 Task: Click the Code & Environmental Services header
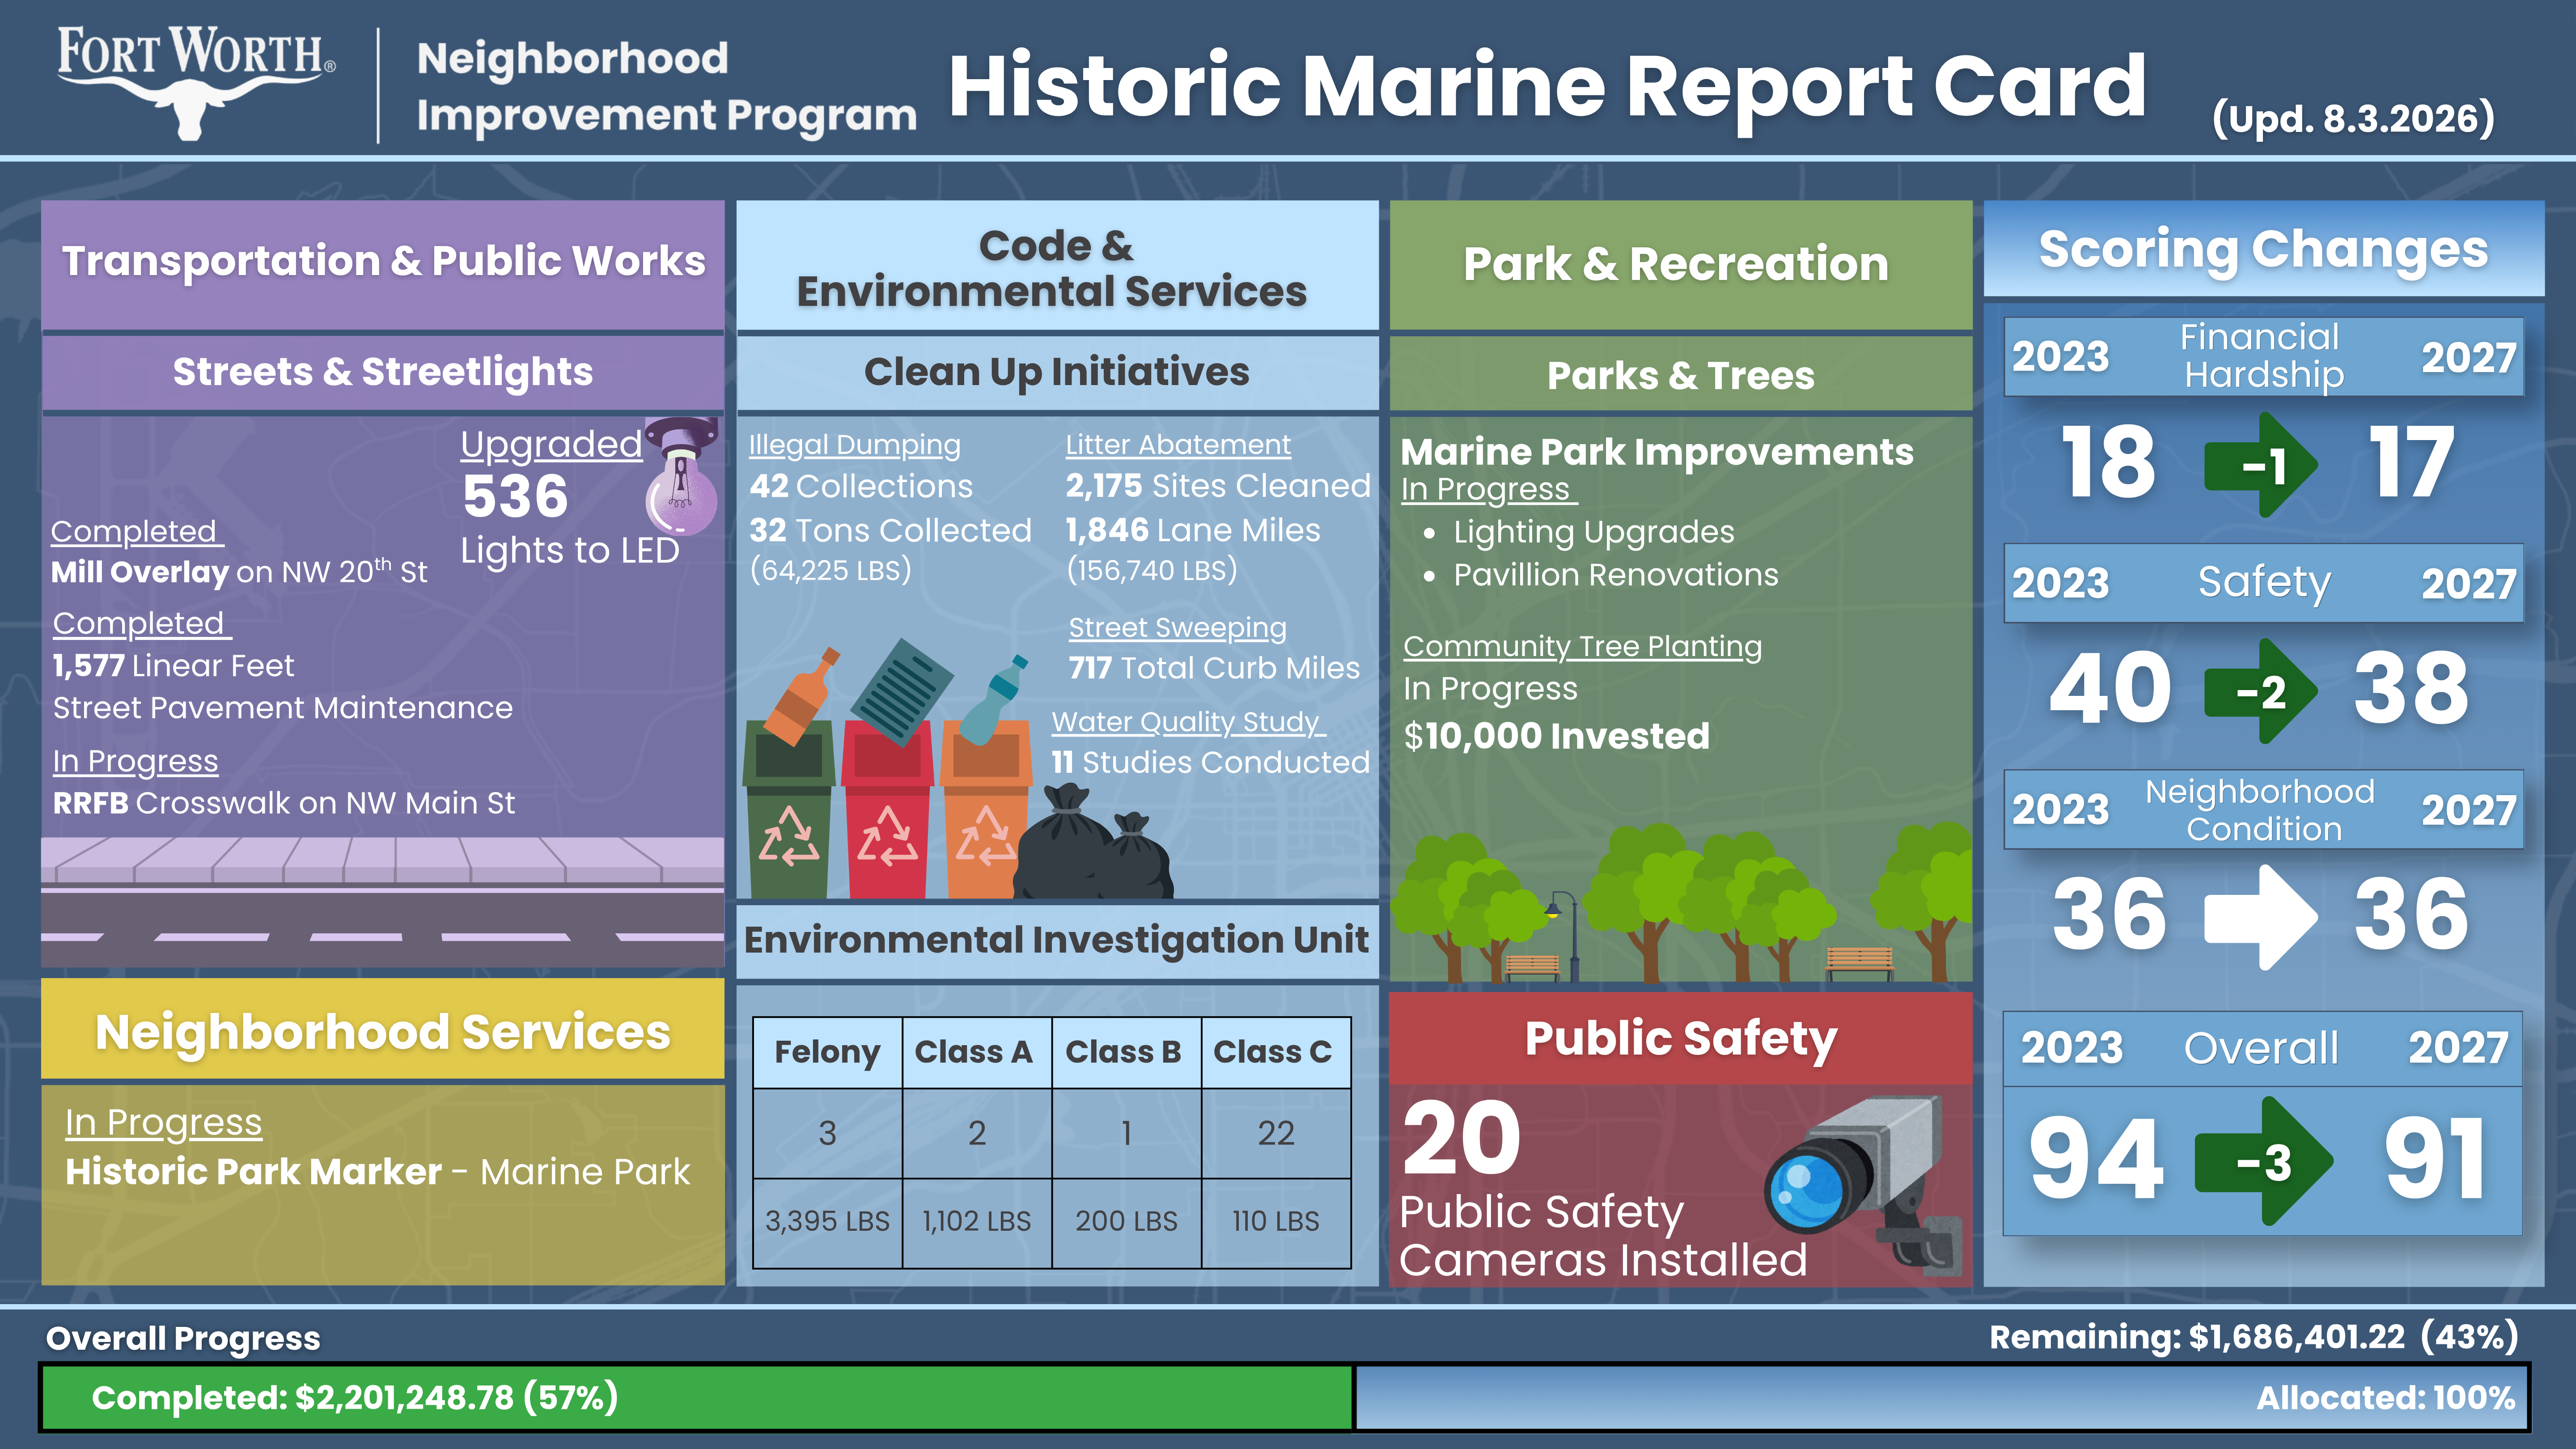pos(1057,266)
